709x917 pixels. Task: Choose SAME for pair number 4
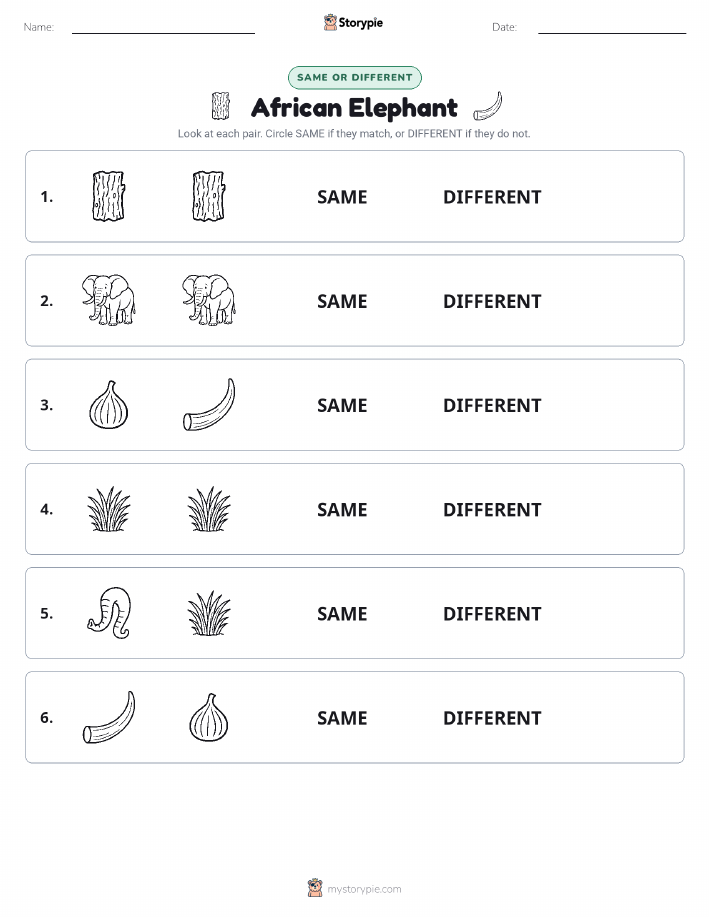point(342,509)
